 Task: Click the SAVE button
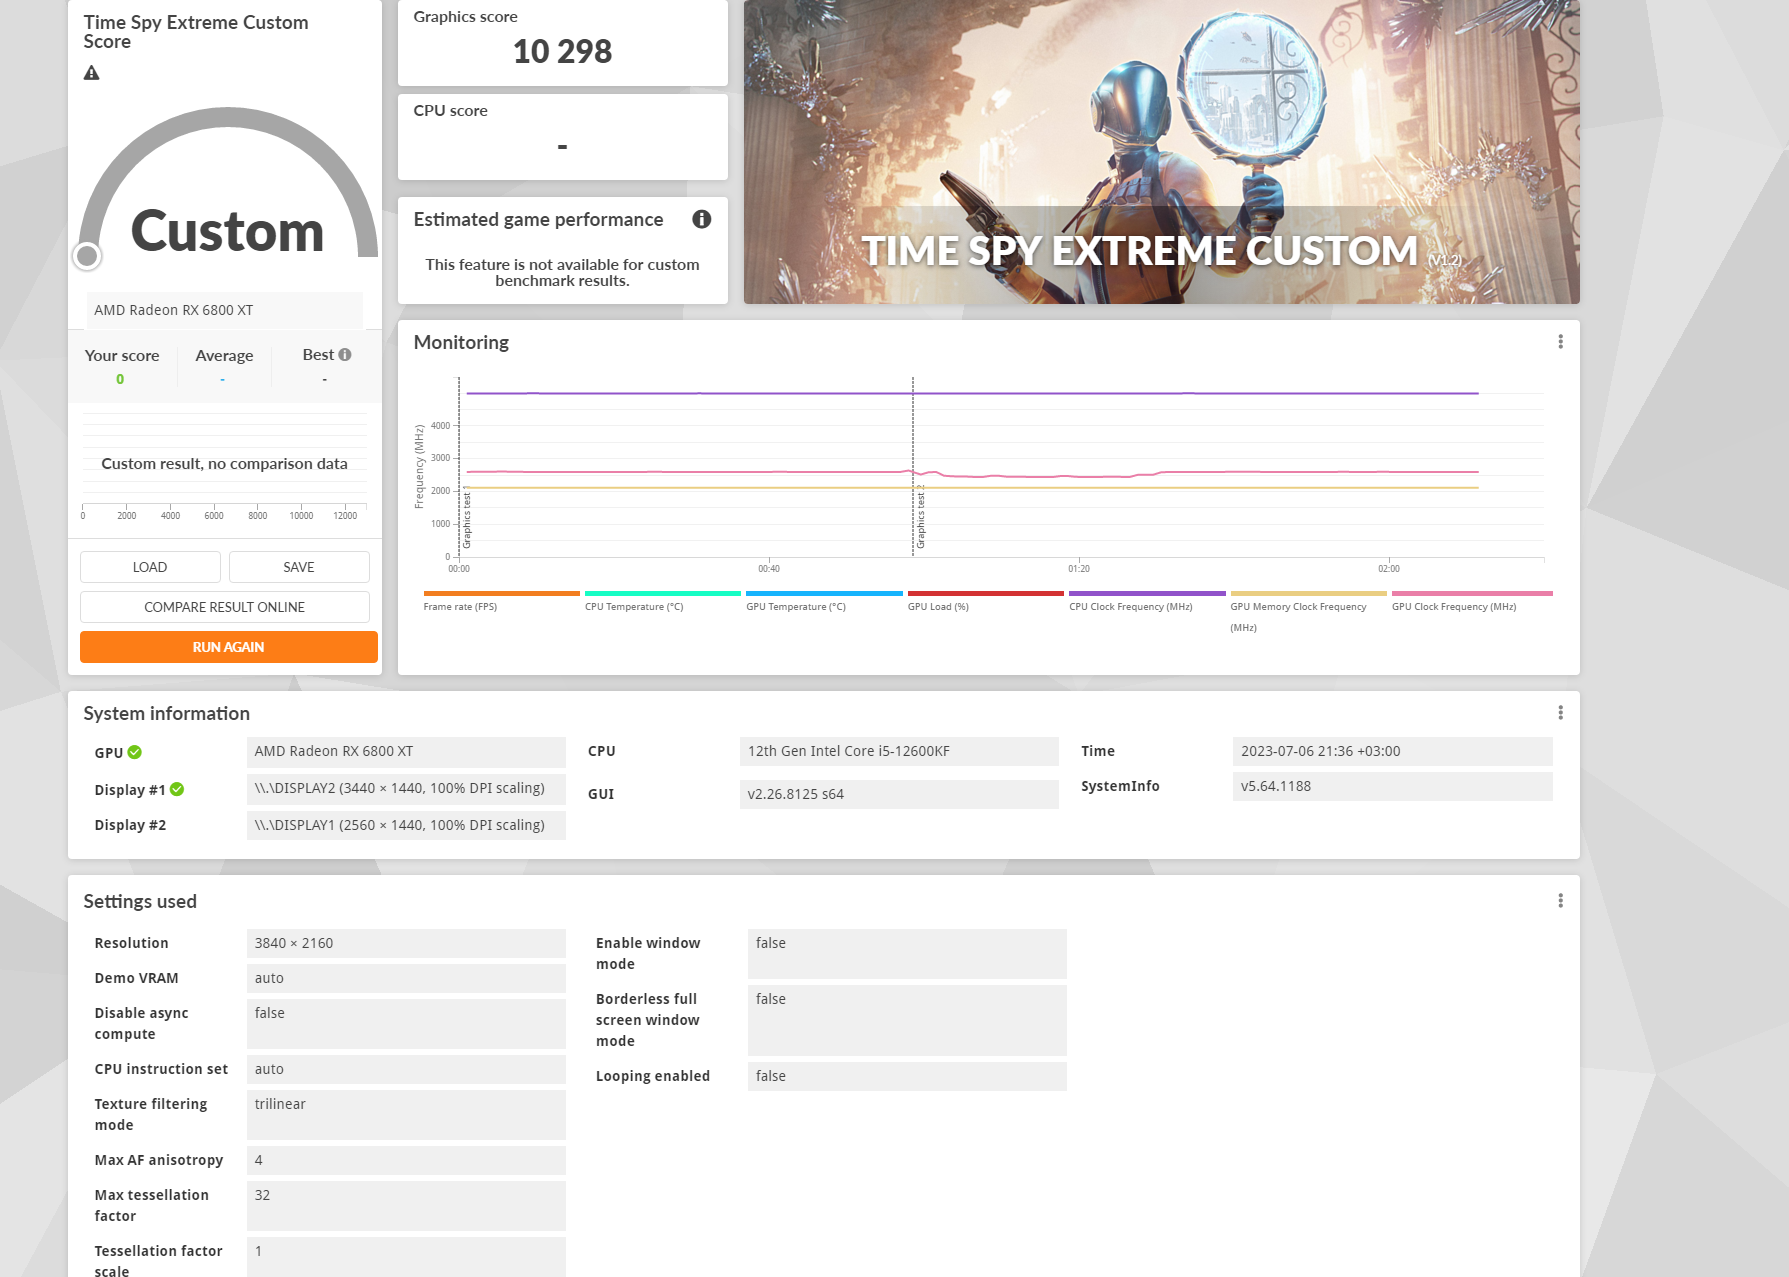pyautogui.click(x=299, y=567)
